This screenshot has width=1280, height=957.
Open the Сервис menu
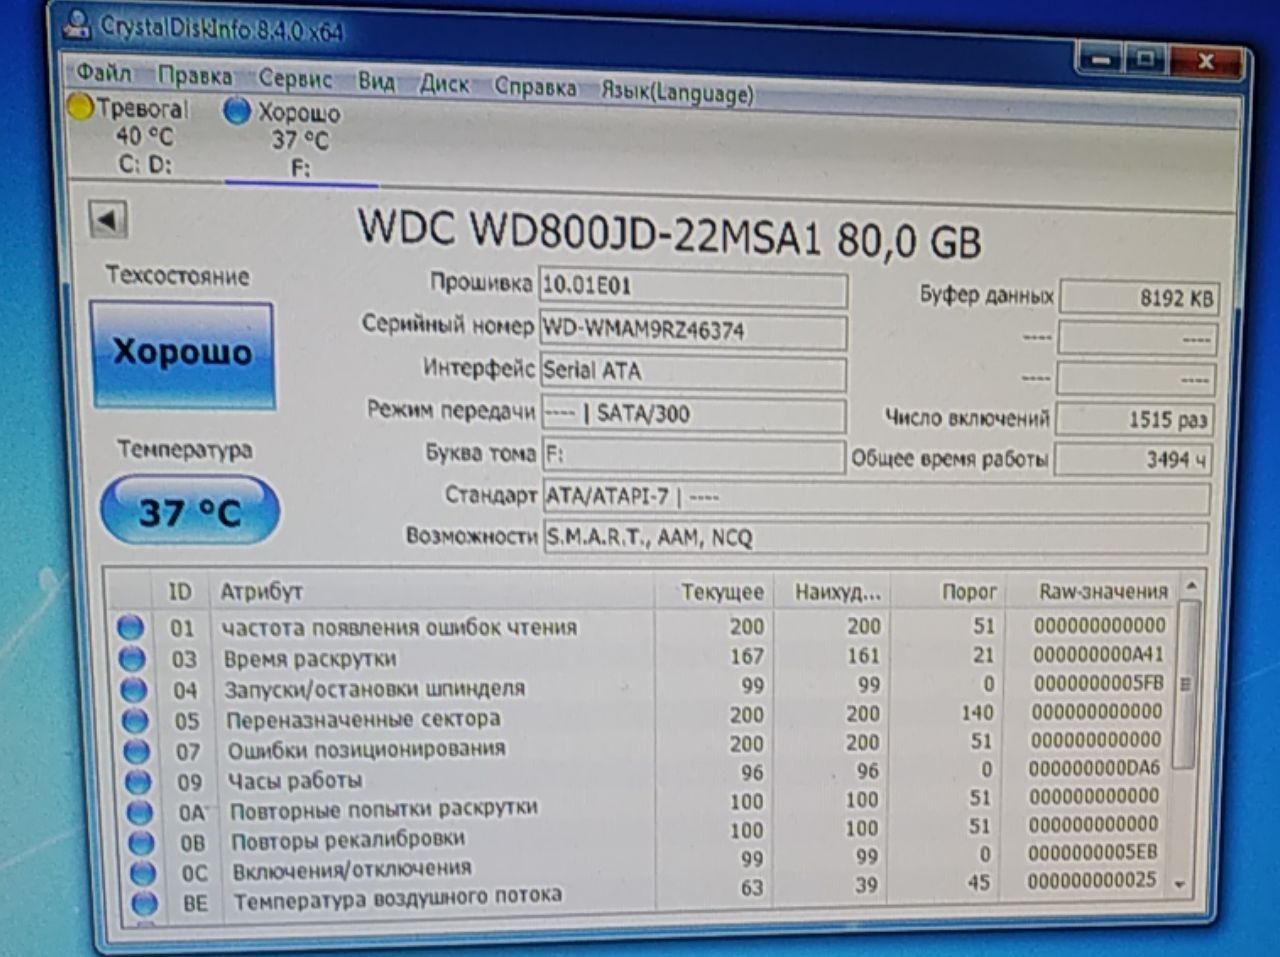(295, 78)
